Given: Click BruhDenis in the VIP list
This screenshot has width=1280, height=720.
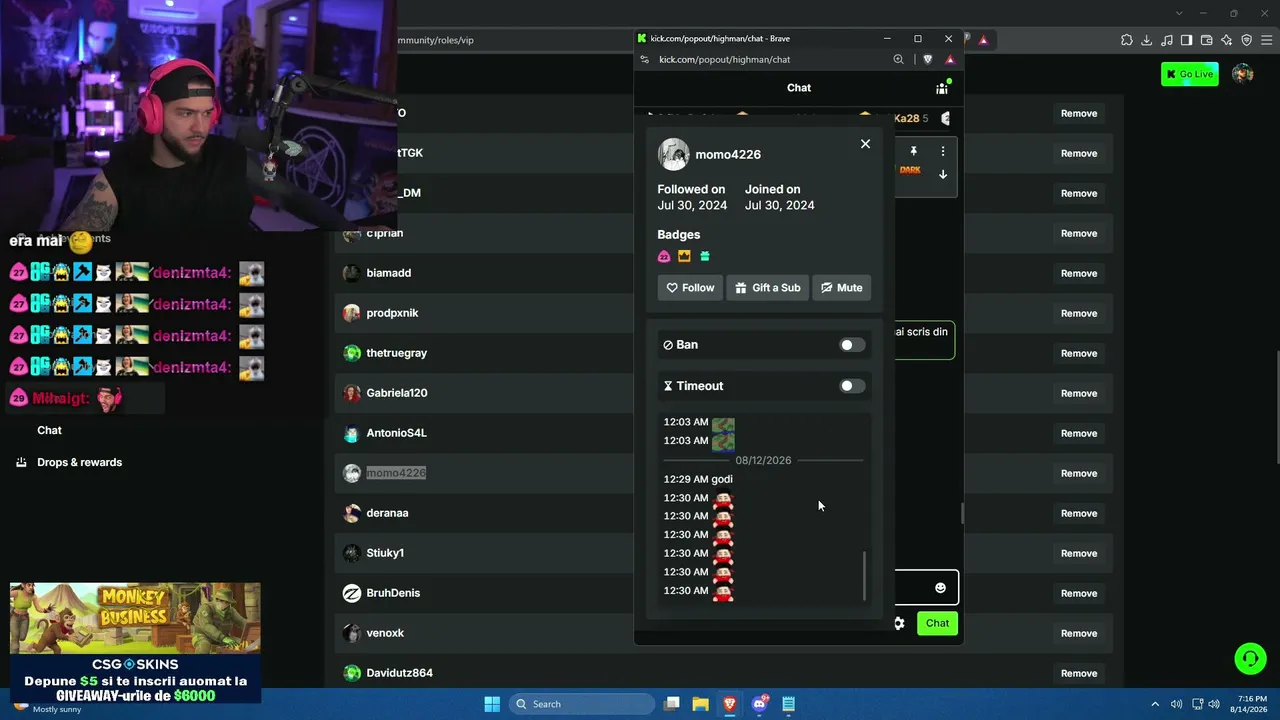Looking at the screenshot, I should tap(393, 593).
